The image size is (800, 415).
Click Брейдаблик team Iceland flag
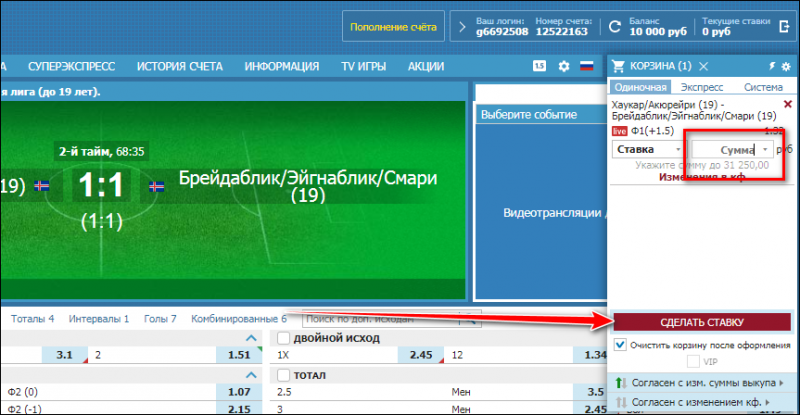click(x=157, y=186)
